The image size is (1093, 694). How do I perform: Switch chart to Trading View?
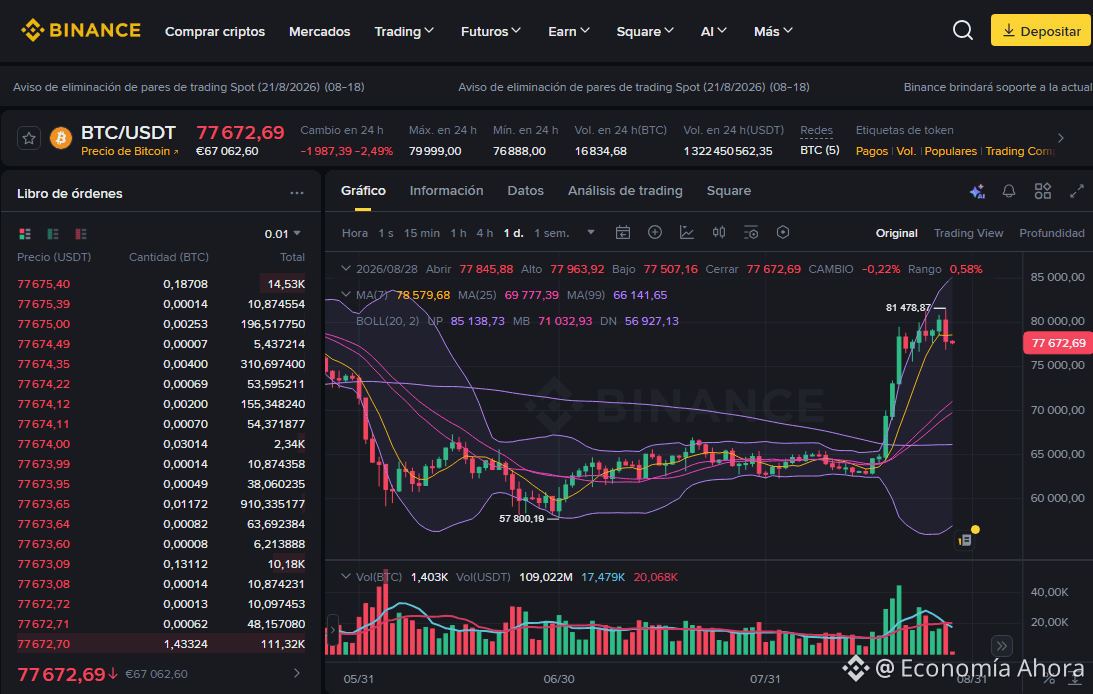pyautogui.click(x=968, y=233)
